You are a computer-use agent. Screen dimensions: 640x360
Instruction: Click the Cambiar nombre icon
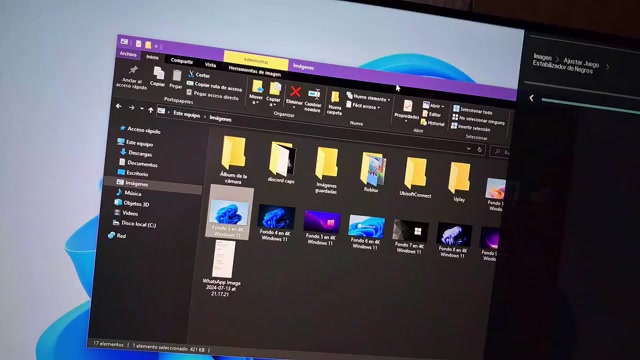tap(313, 94)
